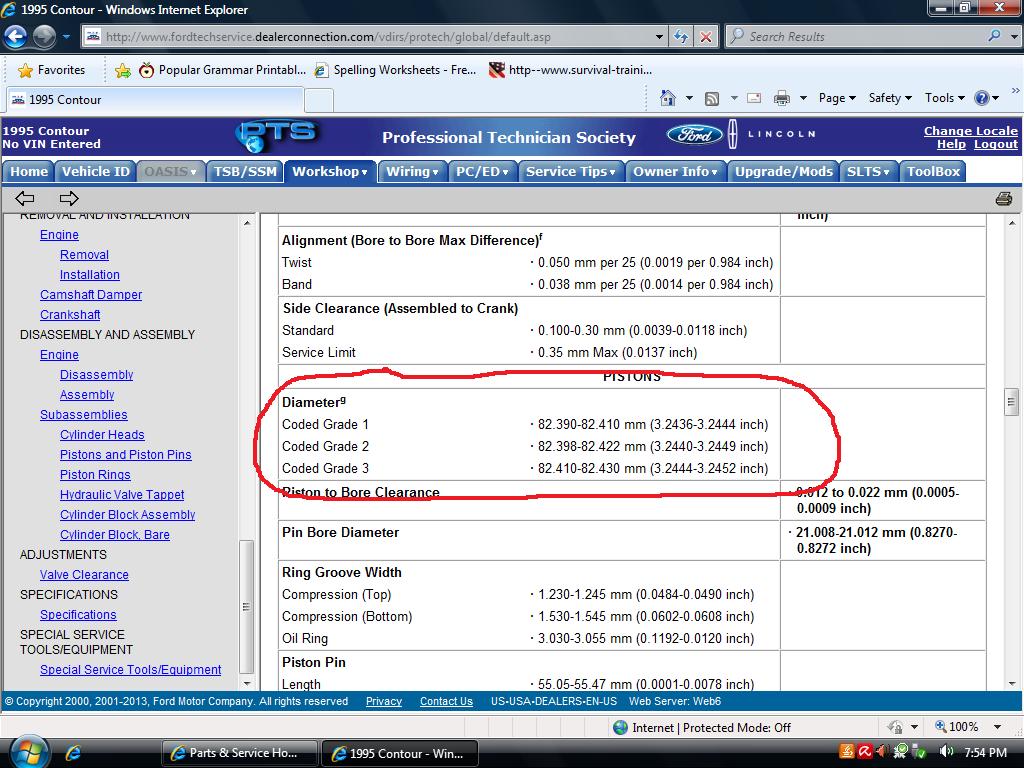Image resolution: width=1024 pixels, height=768 pixels.
Task: Open the Crankshaft link
Action: pyautogui.click(x=70, y=315)
